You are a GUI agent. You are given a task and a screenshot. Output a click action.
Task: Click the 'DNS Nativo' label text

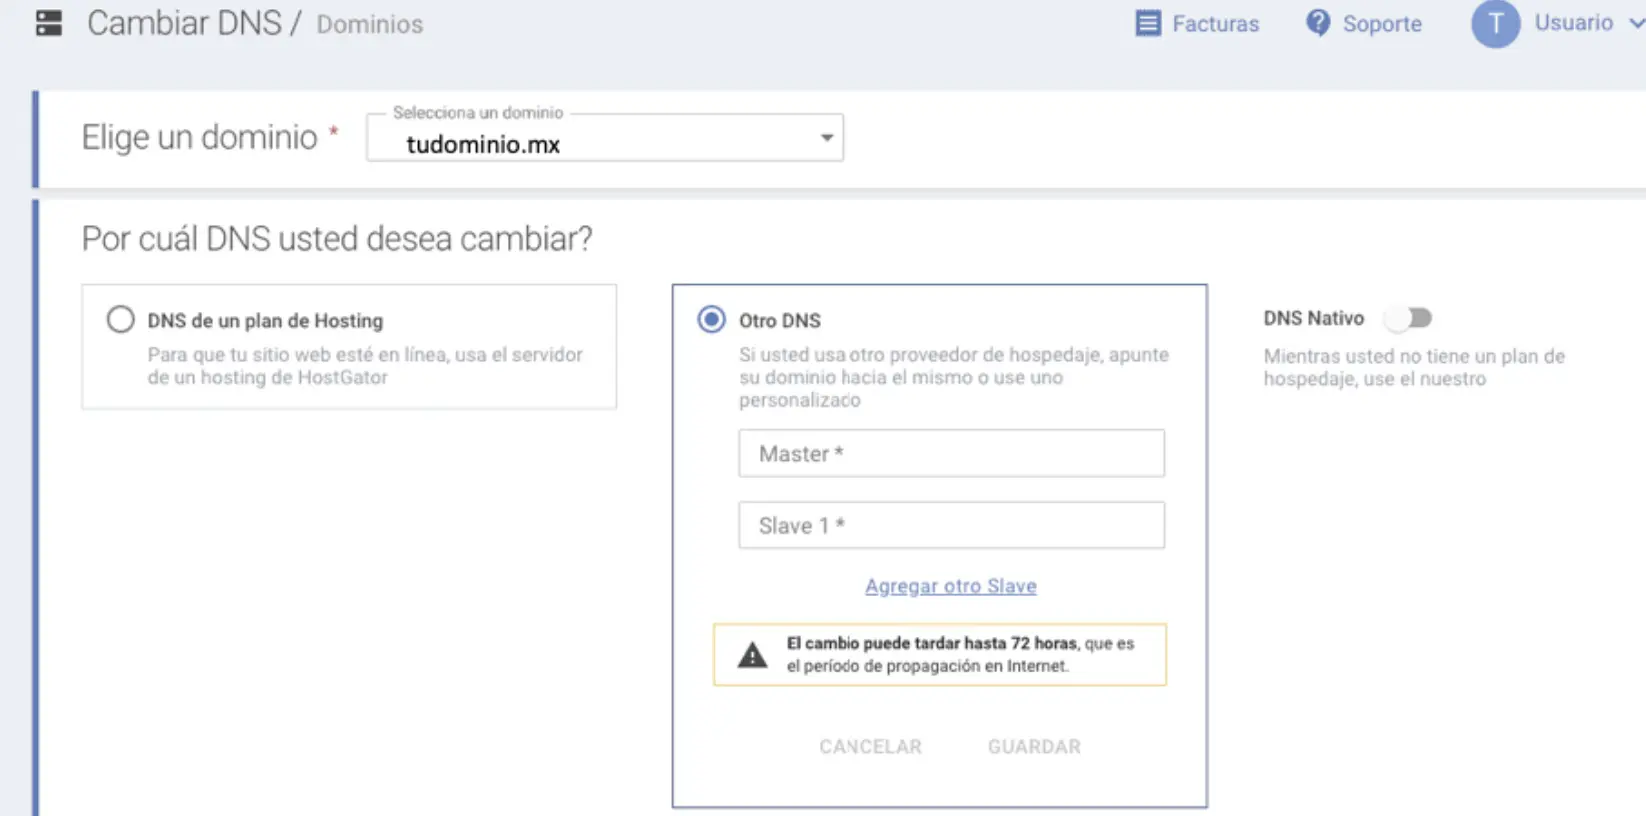1313,318
